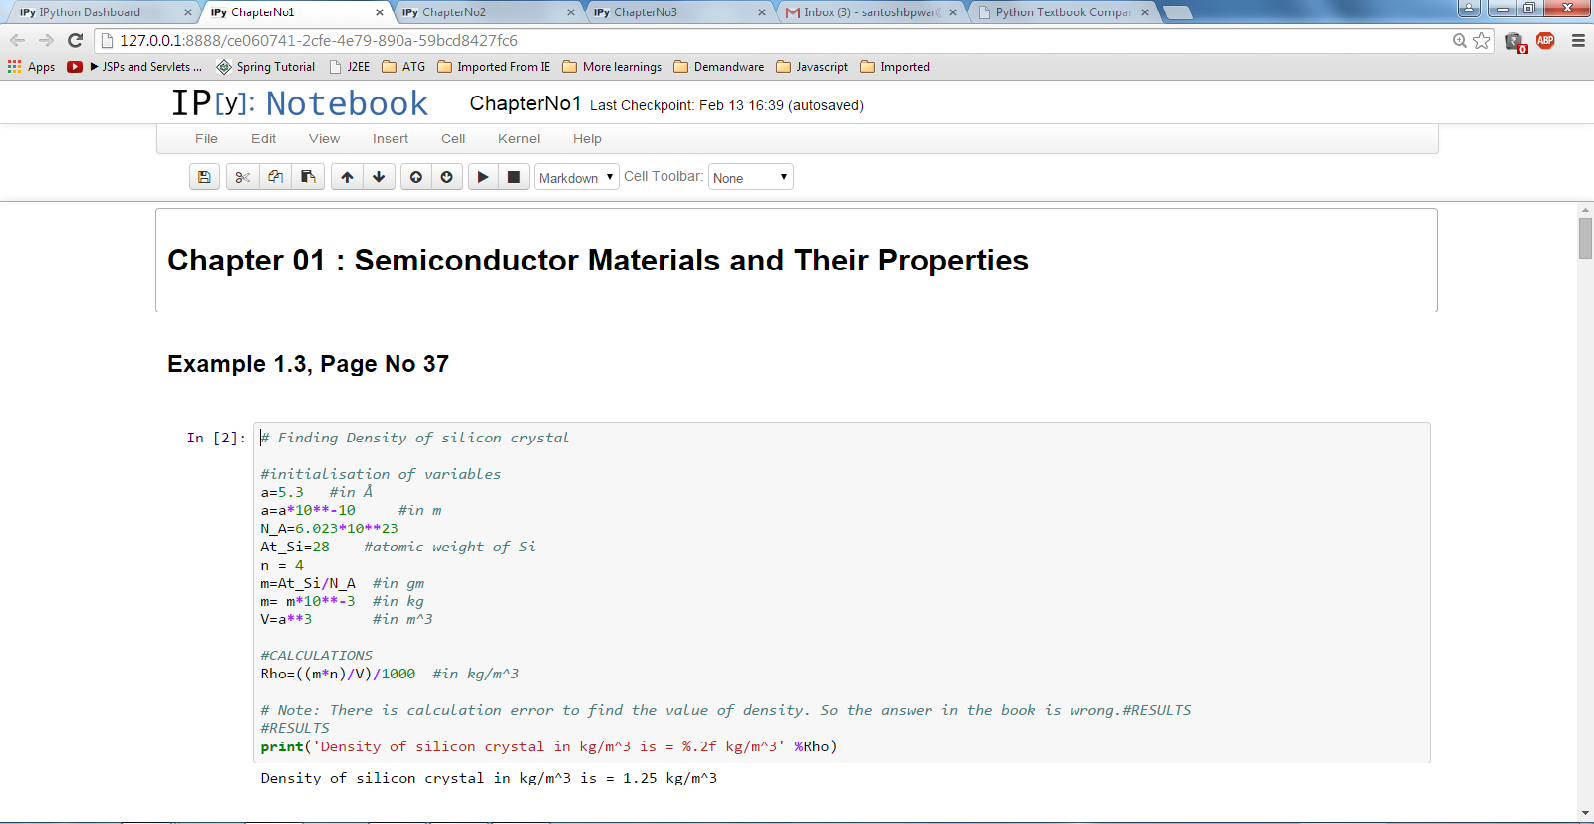This screenshot has width=1594, height=824.
Task: Move the cell down with down arrow
Action: [x=379, y=177]
